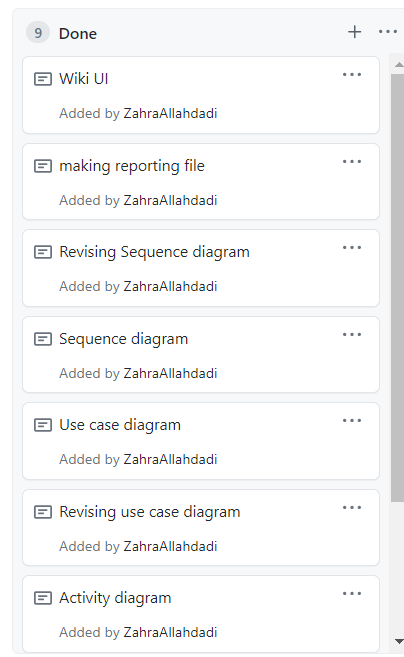404x657 pixels.
Task: Open the Done column options menu
Action: 388,32
